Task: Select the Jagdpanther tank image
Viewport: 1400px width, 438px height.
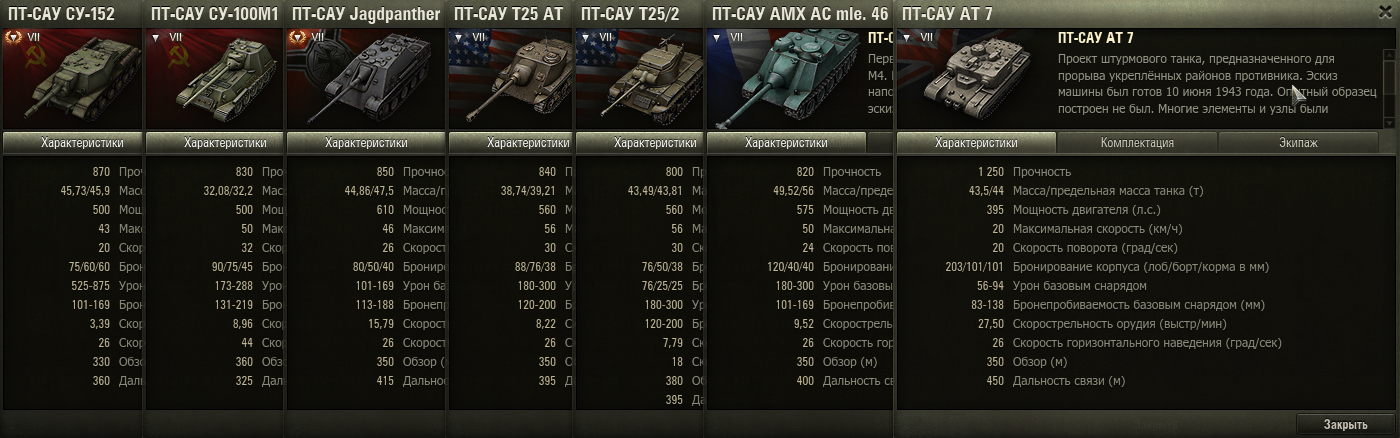Action: tap(365, 77)
